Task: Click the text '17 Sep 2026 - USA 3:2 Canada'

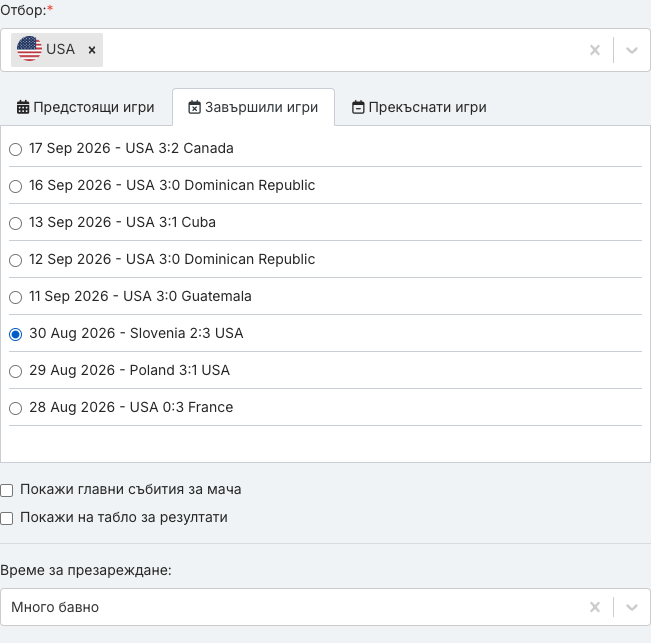Action: pos(131,148)
